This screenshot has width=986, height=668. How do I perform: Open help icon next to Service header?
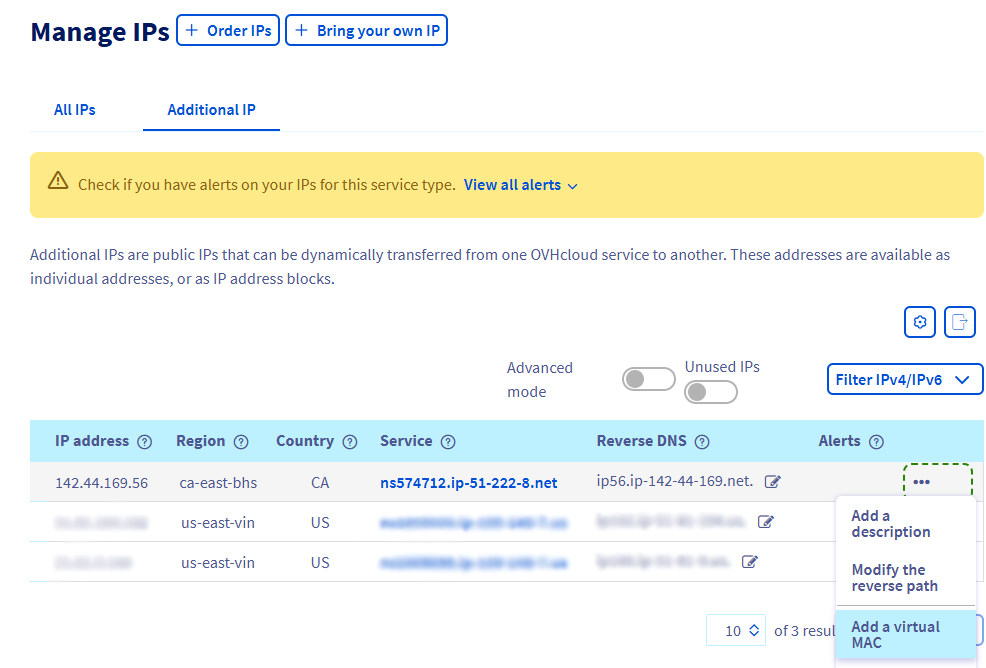click(448, 442)
